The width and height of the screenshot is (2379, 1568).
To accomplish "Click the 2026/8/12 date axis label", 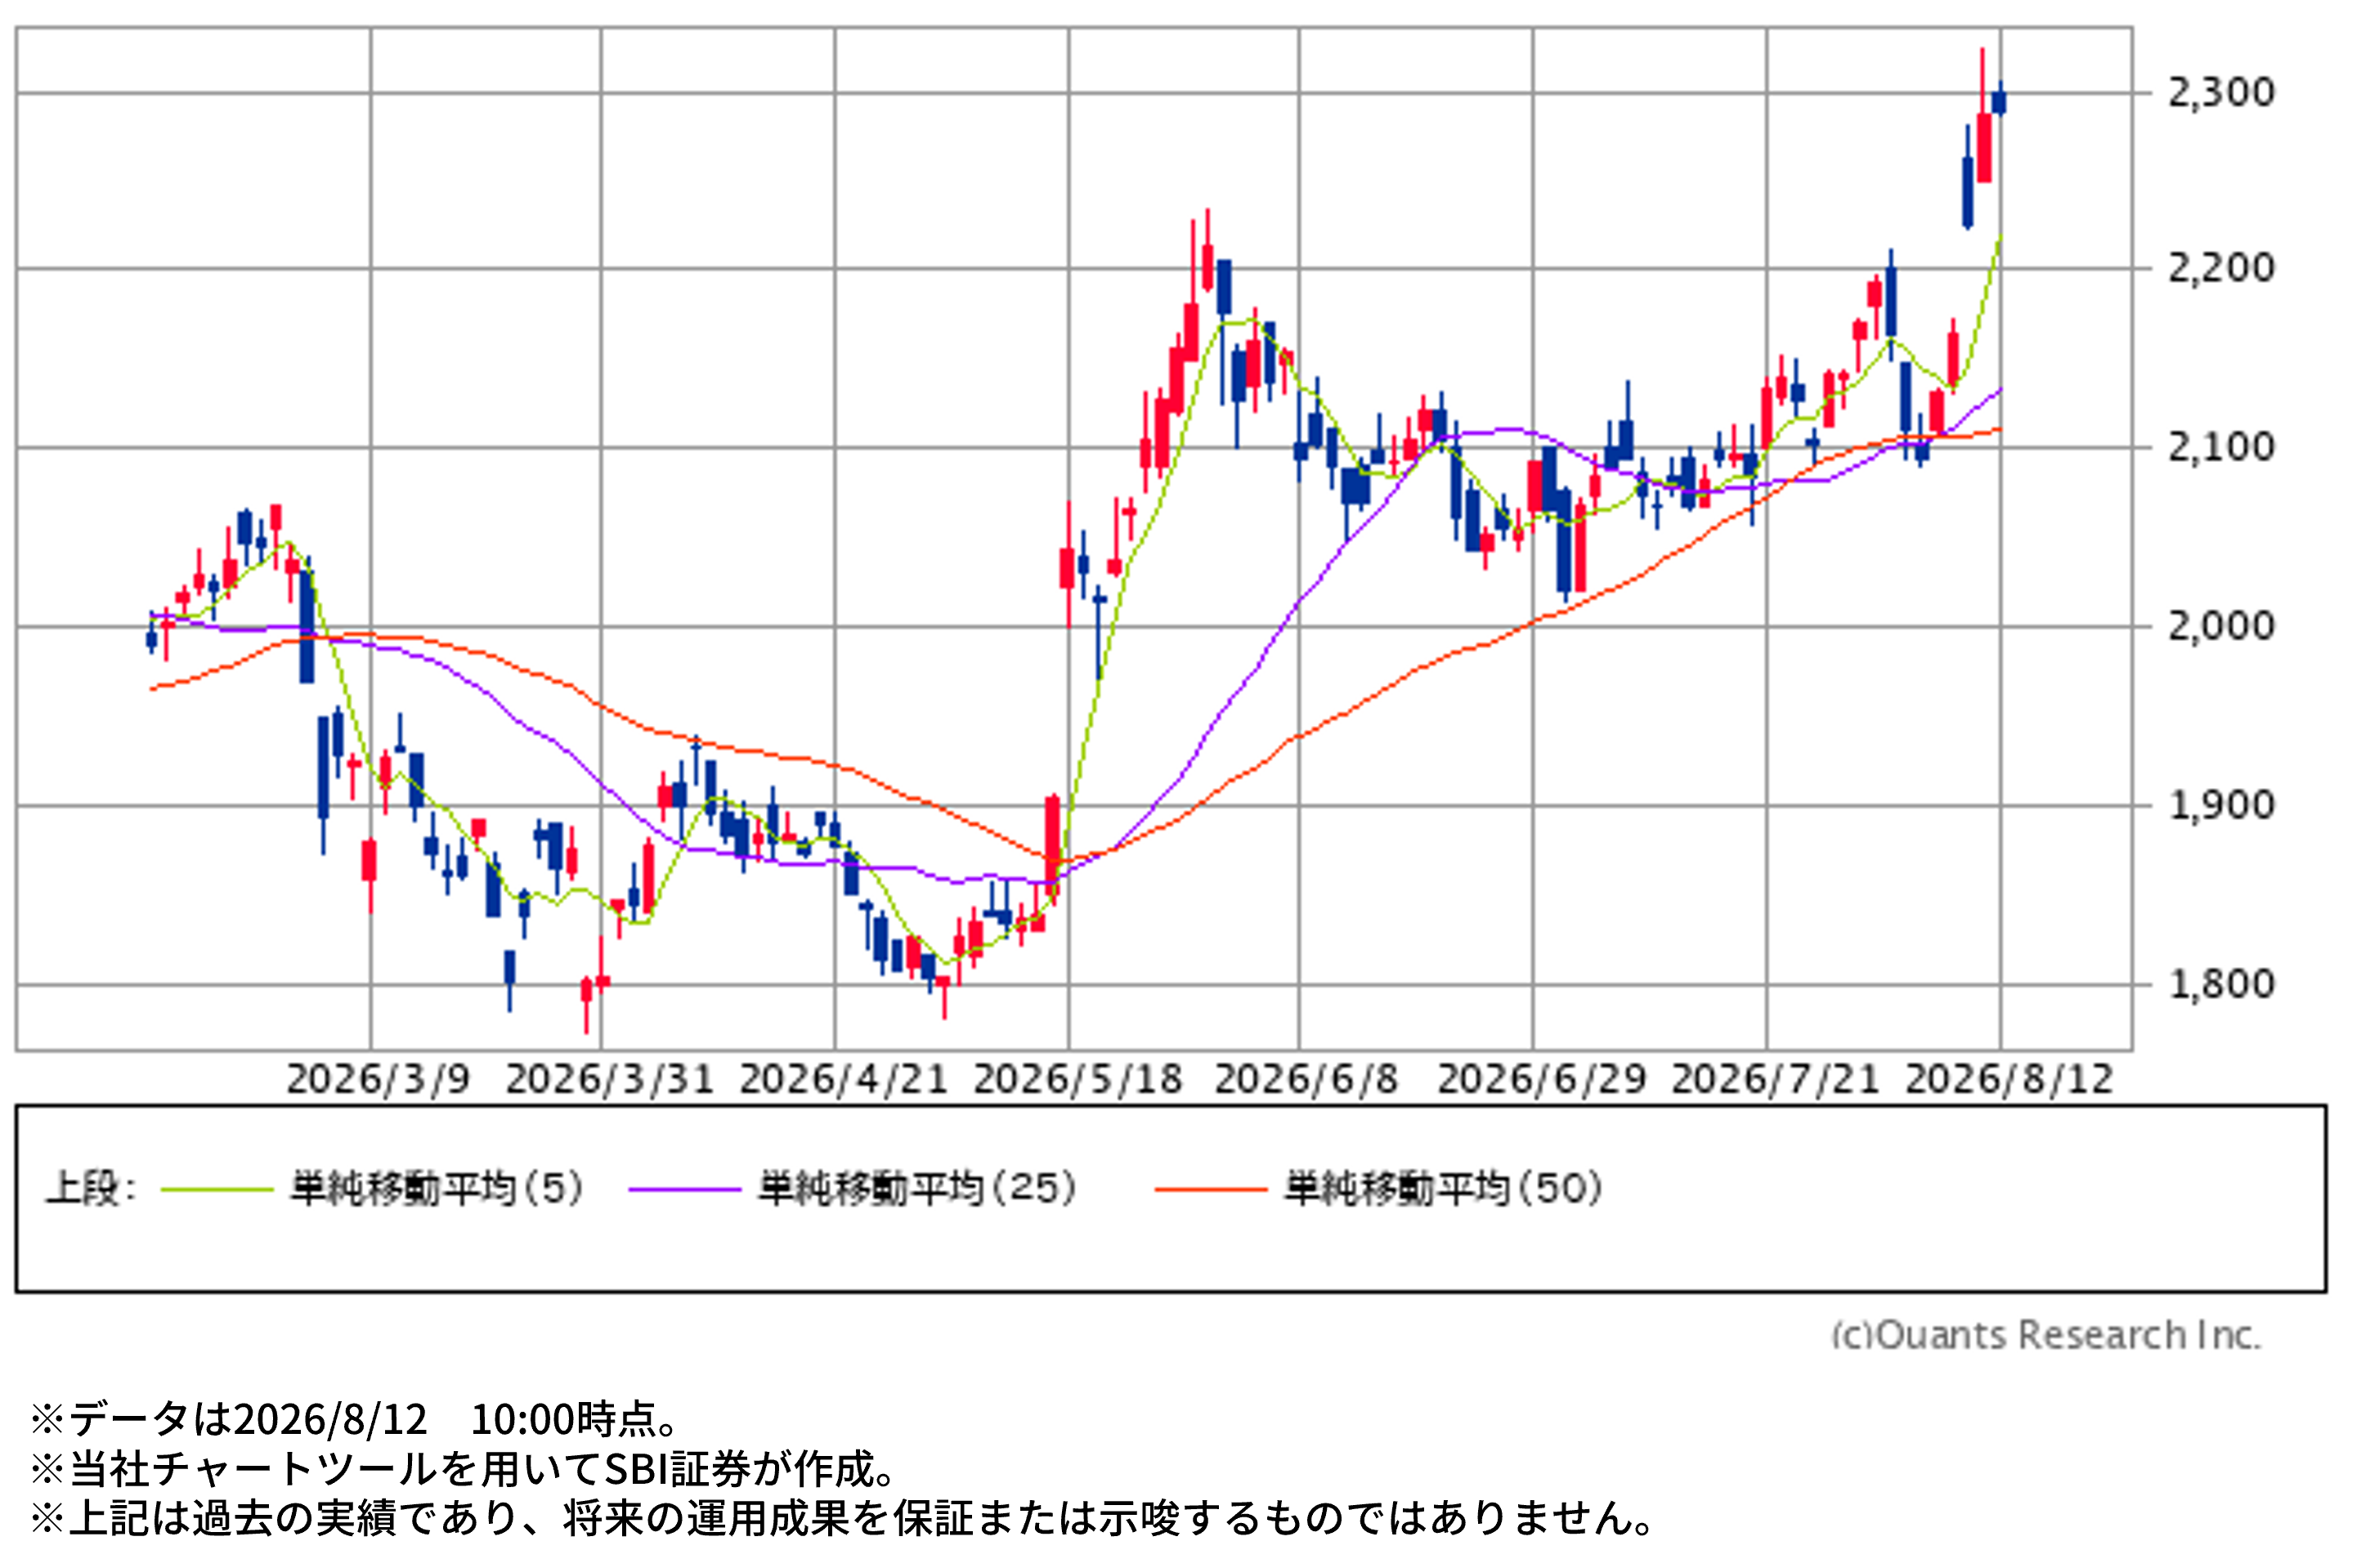I will pos(2009,1080).
